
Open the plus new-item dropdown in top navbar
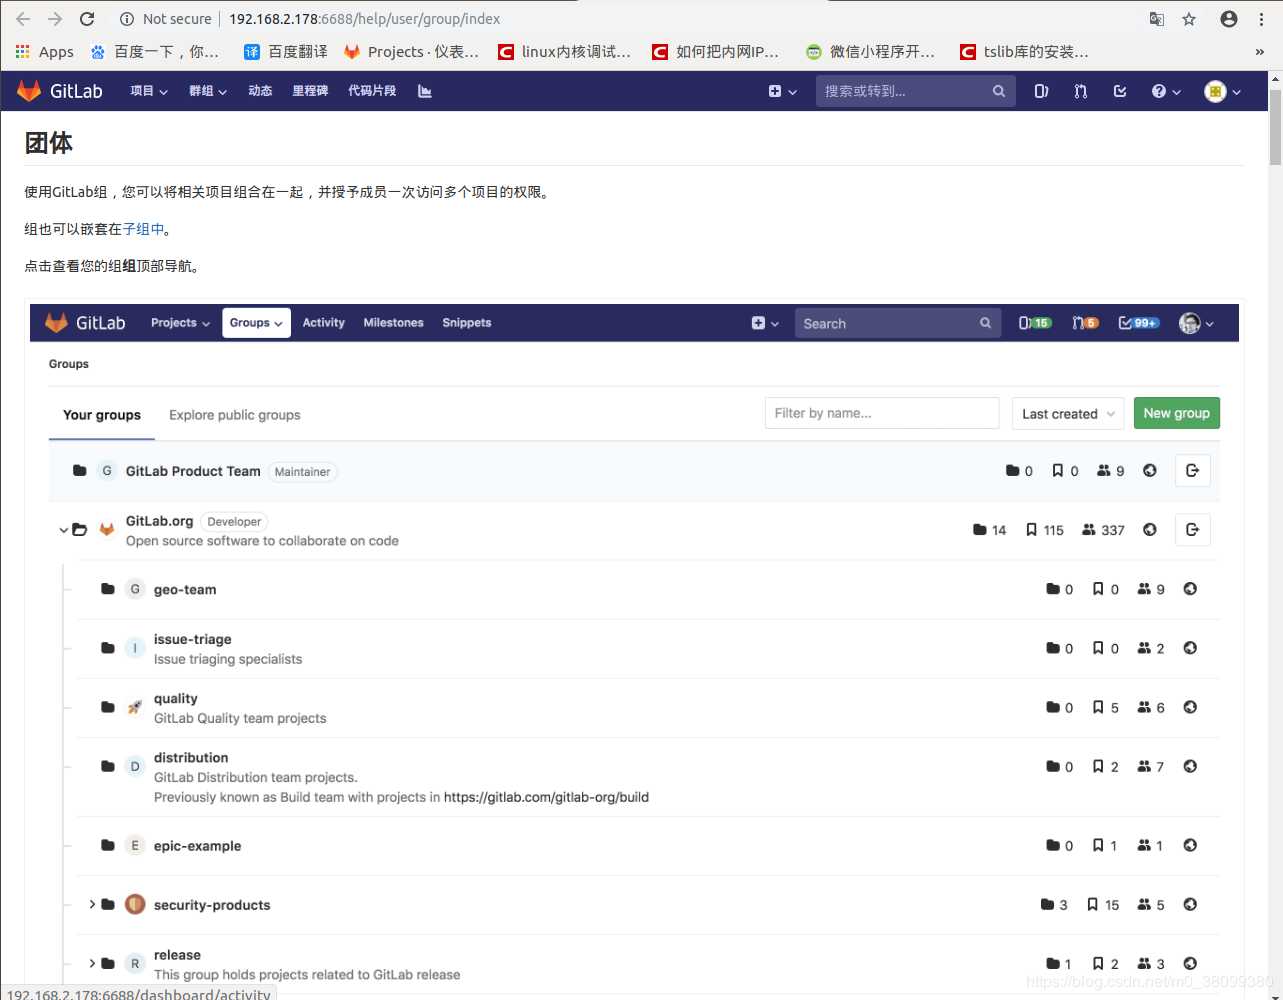point(782,91)
